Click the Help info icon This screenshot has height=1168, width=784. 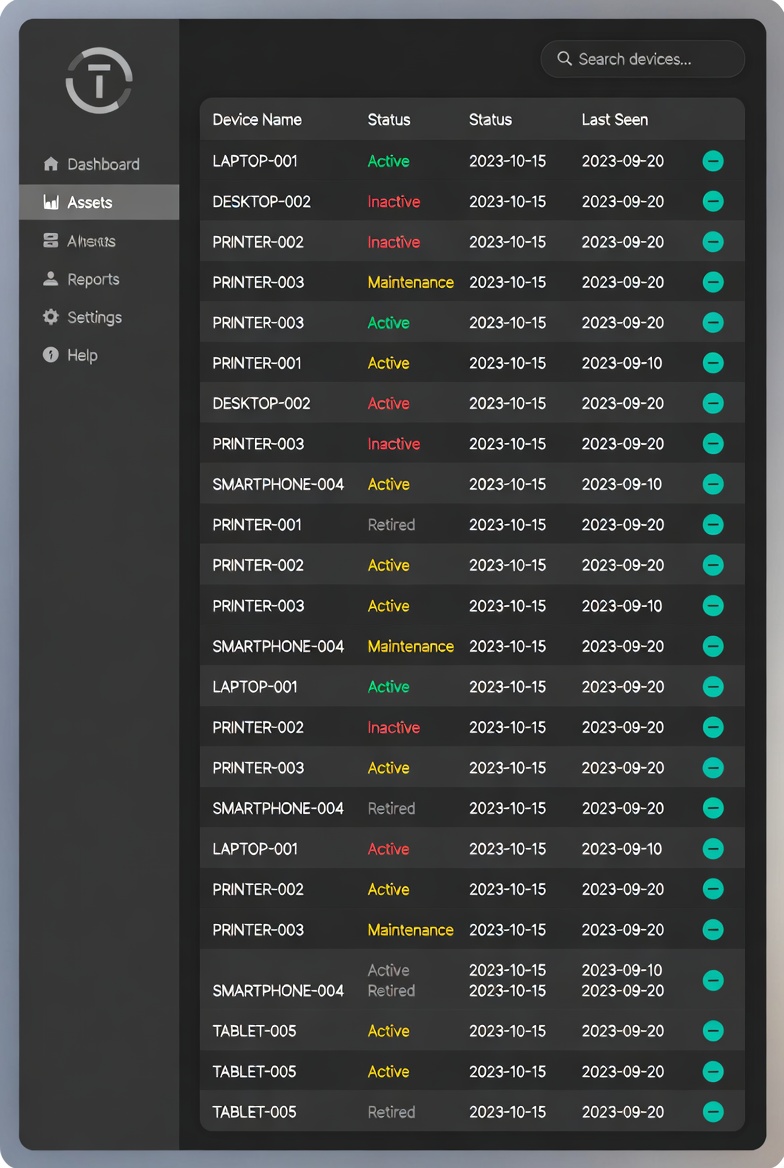pyautogui.click(x=51, y=355)
